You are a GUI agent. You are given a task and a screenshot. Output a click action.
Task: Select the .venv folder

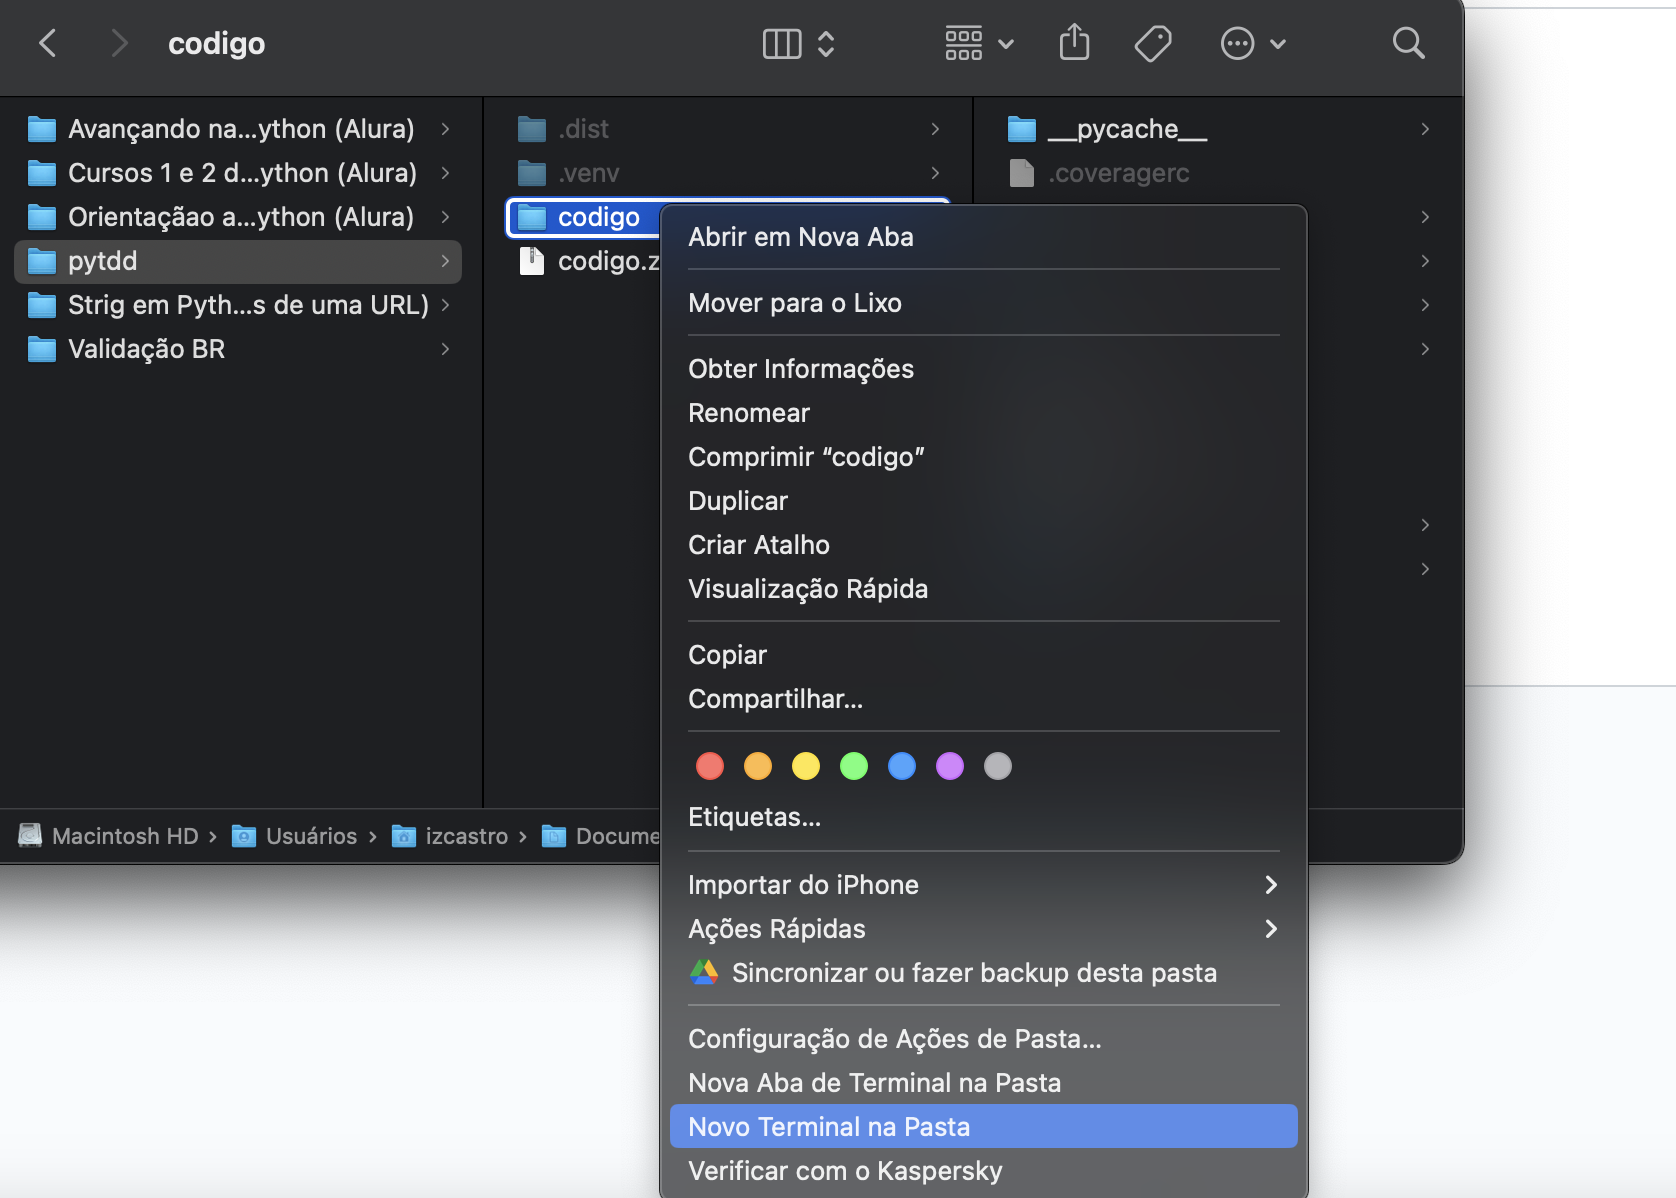pyautogui.click(x=728, y=173)
